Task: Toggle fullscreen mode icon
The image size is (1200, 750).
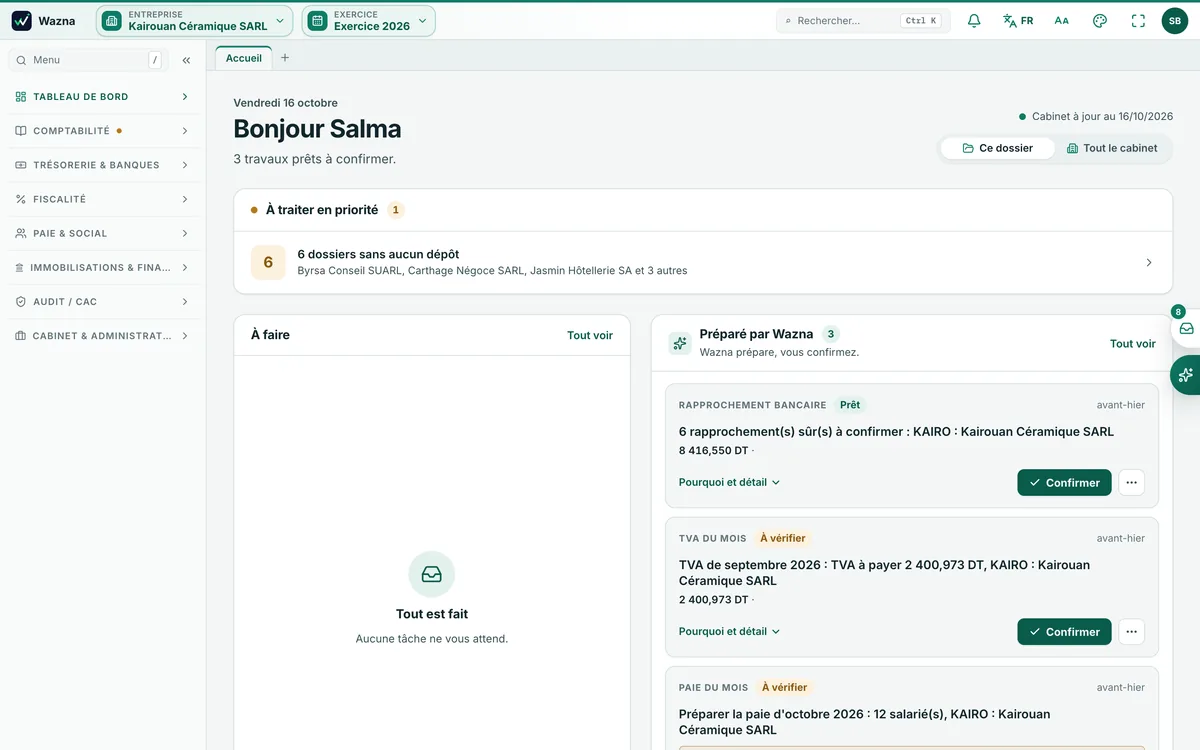Action: click(1138, 21)
